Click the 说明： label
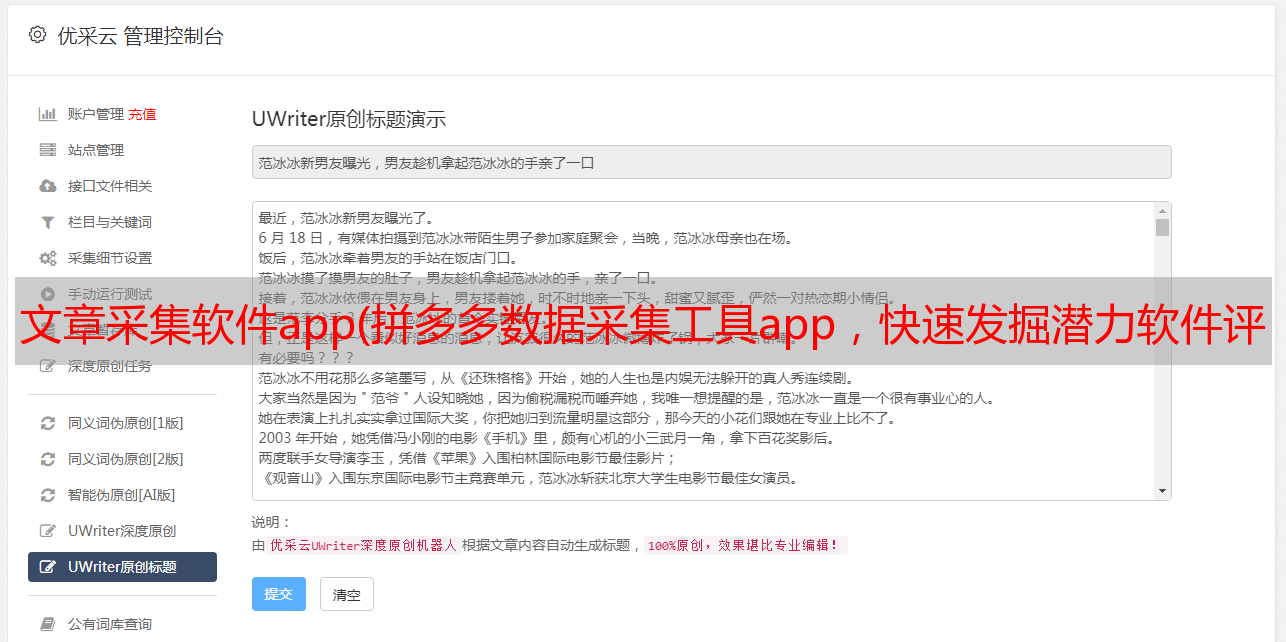 click(271, 522)
